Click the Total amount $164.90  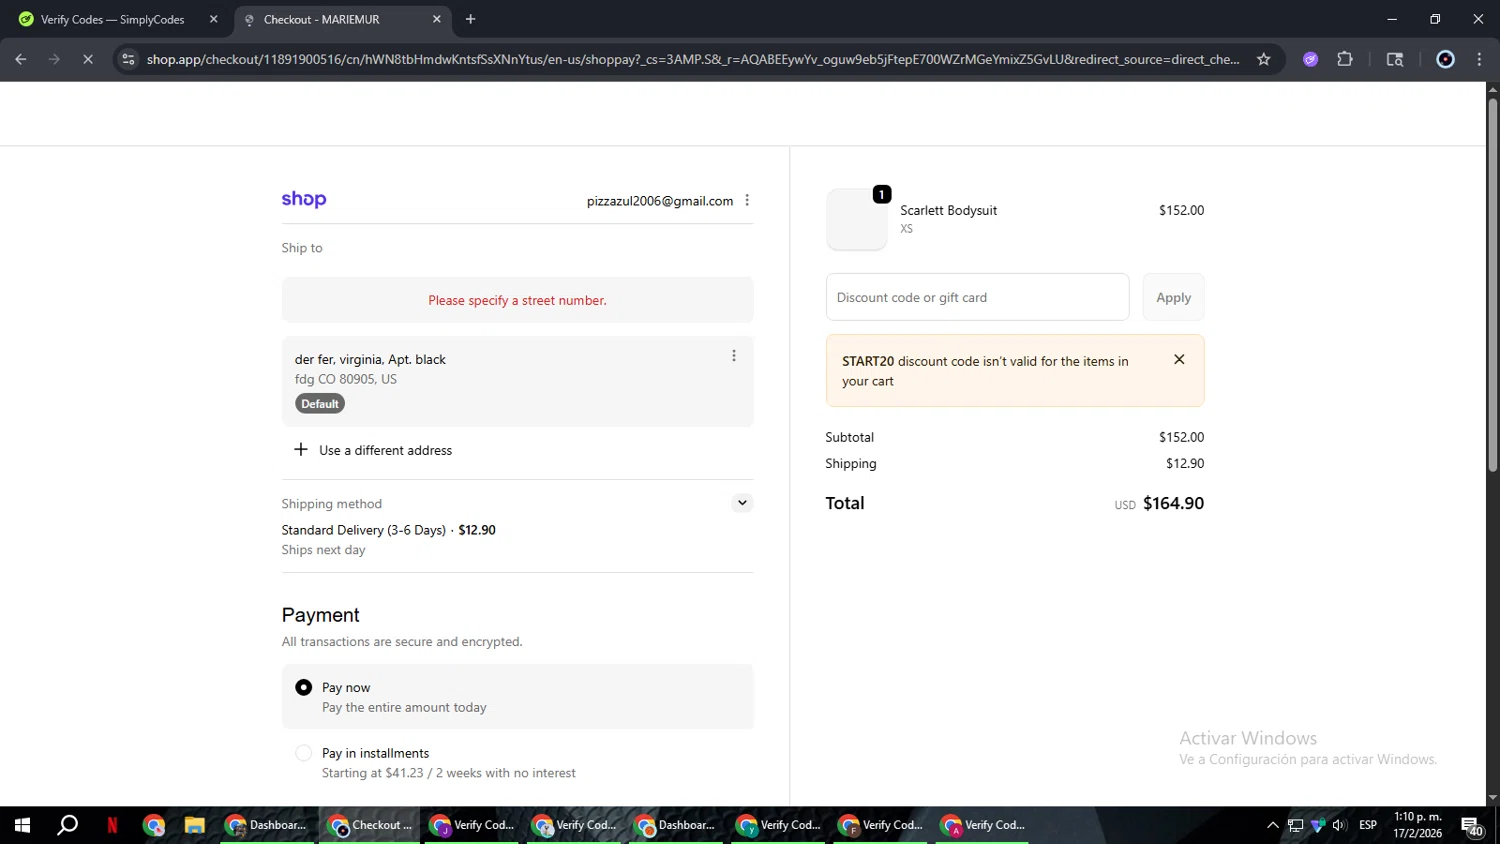point(1173,503)
